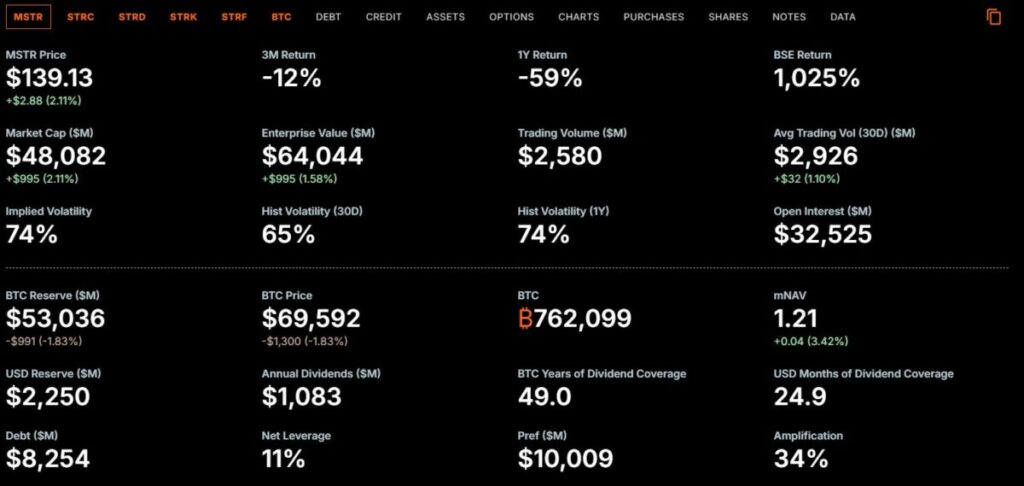1024x486 pixels.
Task: Open the CHARTS tab
Action: pyautogui.click(x=579, y=17)
